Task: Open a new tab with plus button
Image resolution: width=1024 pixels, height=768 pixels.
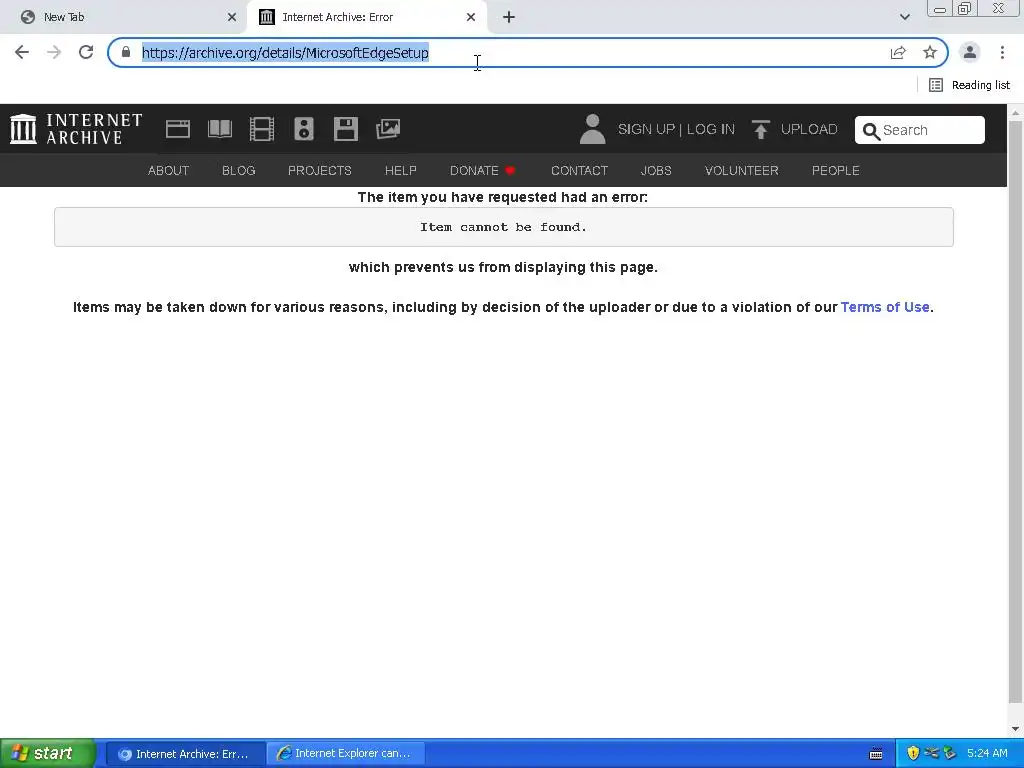Action: click(509, 17)
